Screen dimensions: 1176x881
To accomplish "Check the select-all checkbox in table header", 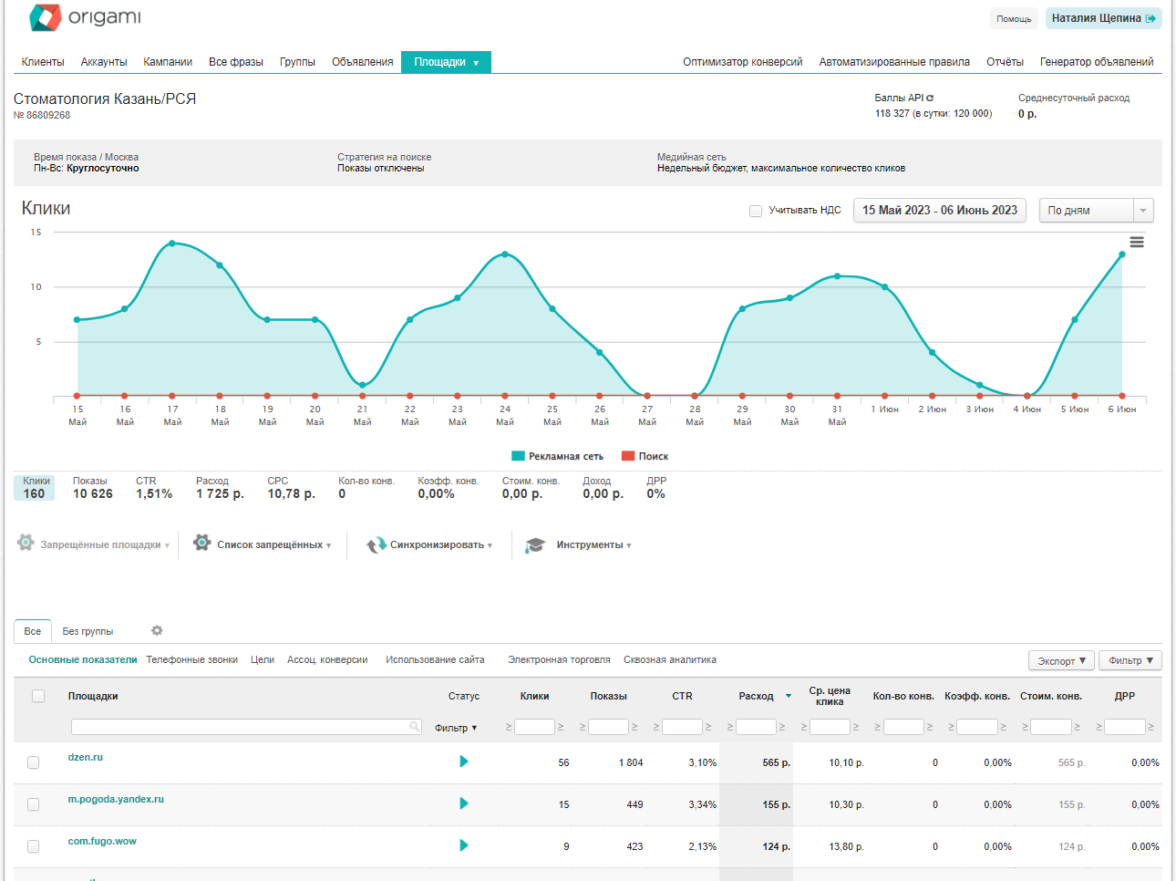I will [39, 696].
